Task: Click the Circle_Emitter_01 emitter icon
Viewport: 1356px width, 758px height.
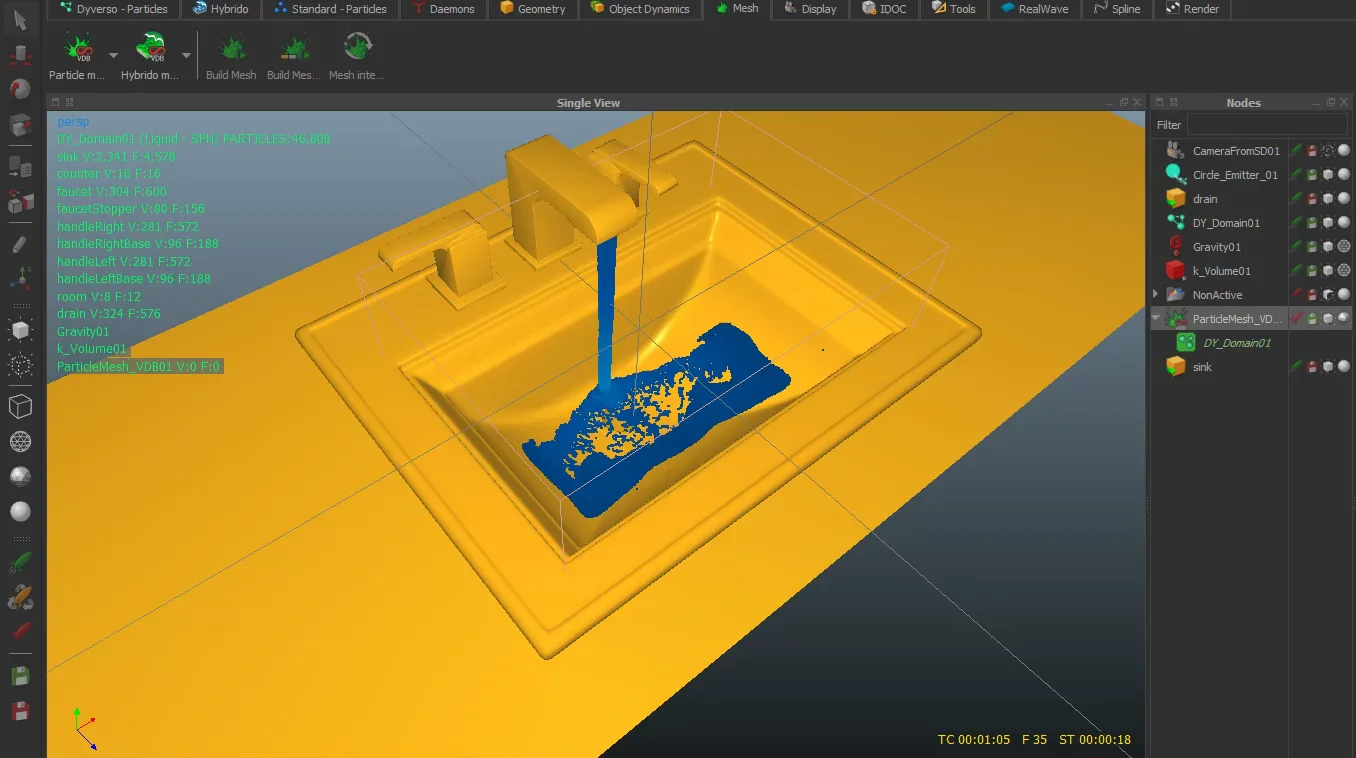Action: (x=1175, y=174)
